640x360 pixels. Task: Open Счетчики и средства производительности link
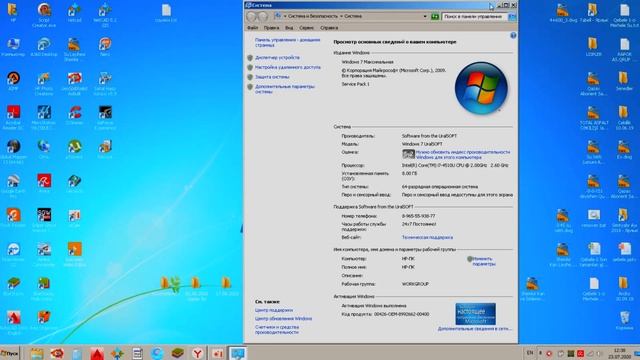pos(277,330)
